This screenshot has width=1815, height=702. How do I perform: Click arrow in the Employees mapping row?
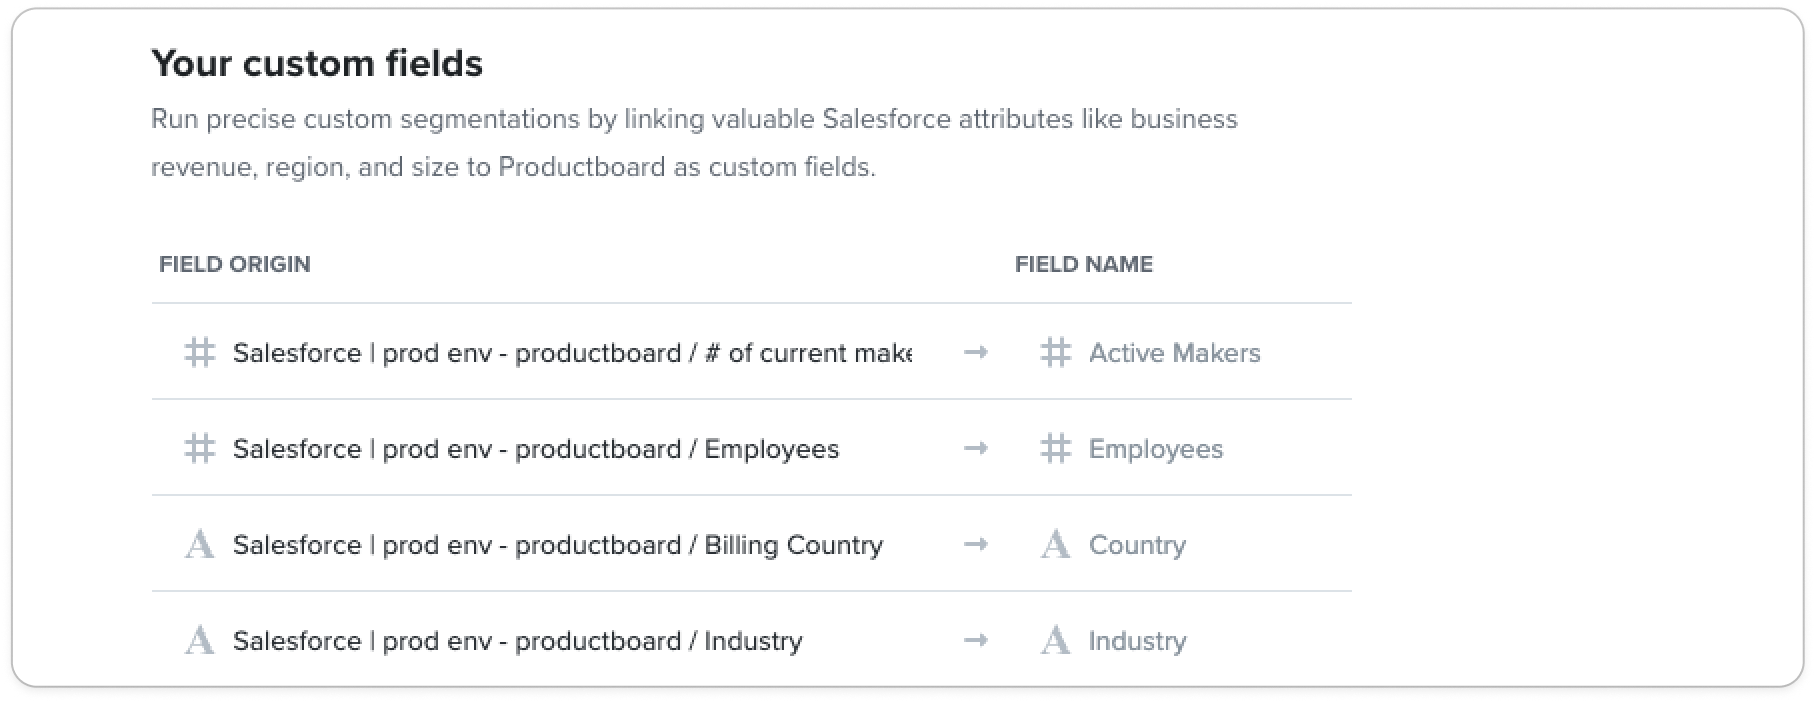tap(976, 448)
